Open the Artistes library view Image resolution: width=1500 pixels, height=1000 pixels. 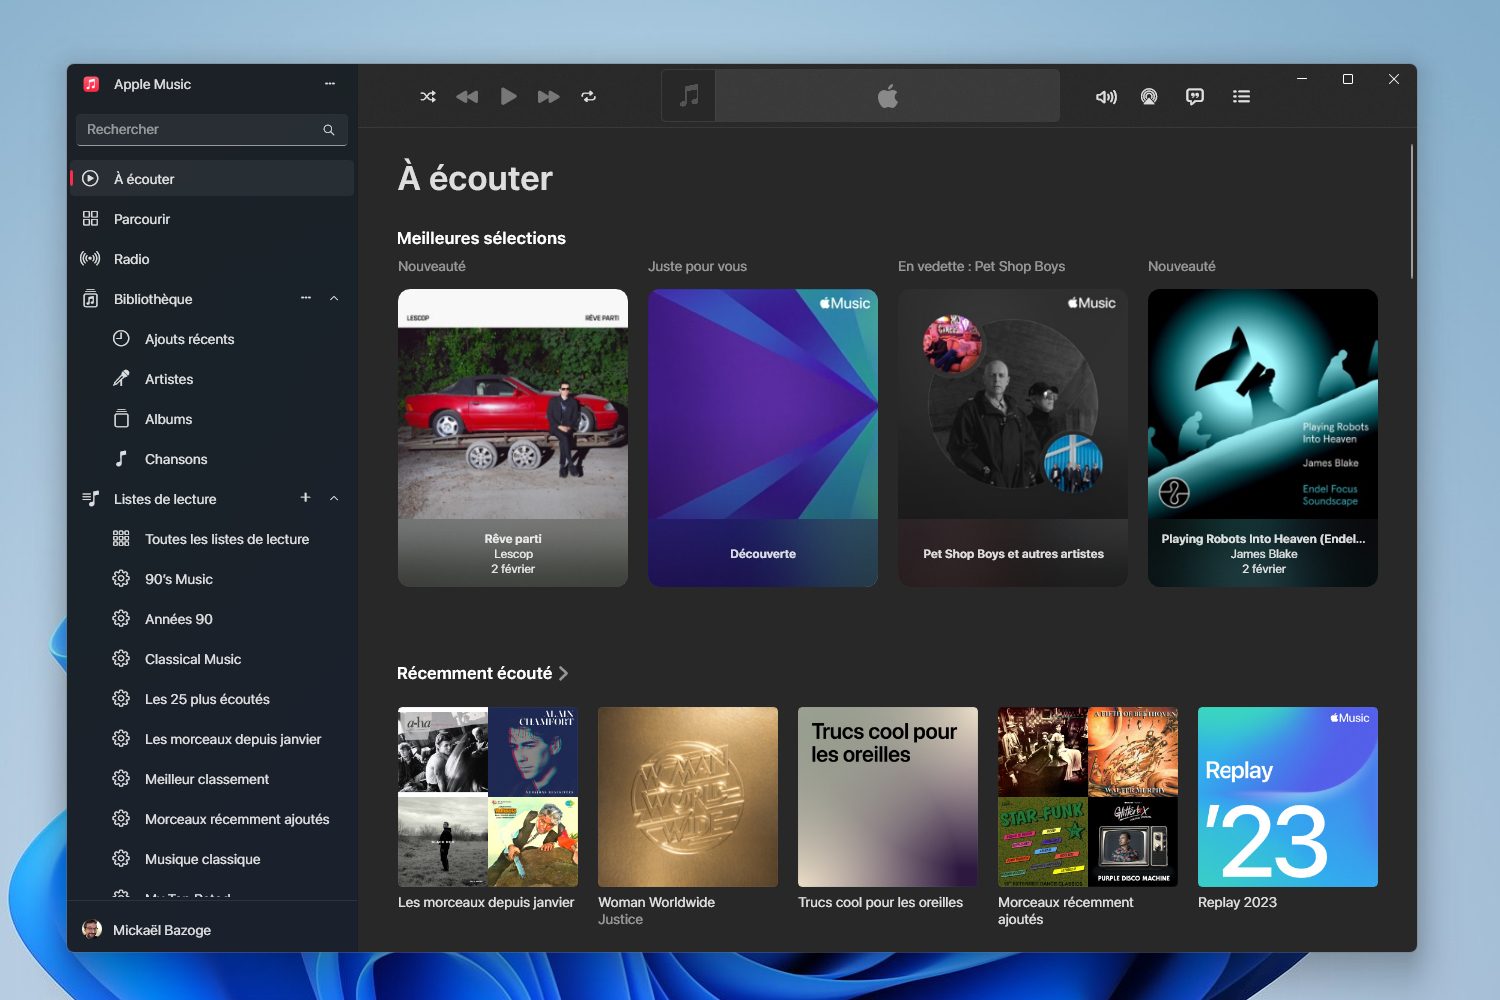212,379
